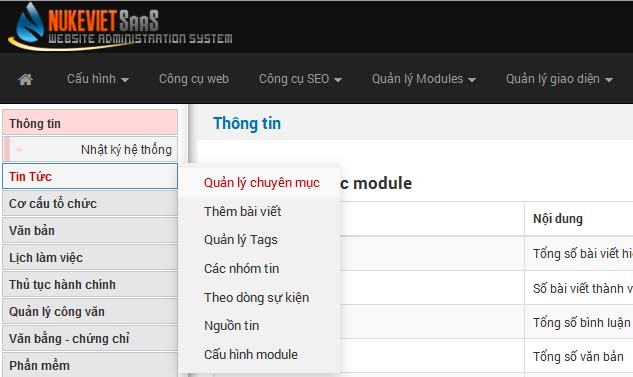This screenshot has height=377, width=633.
Task: Click the home icon in navigation bar
Action: 25,79
